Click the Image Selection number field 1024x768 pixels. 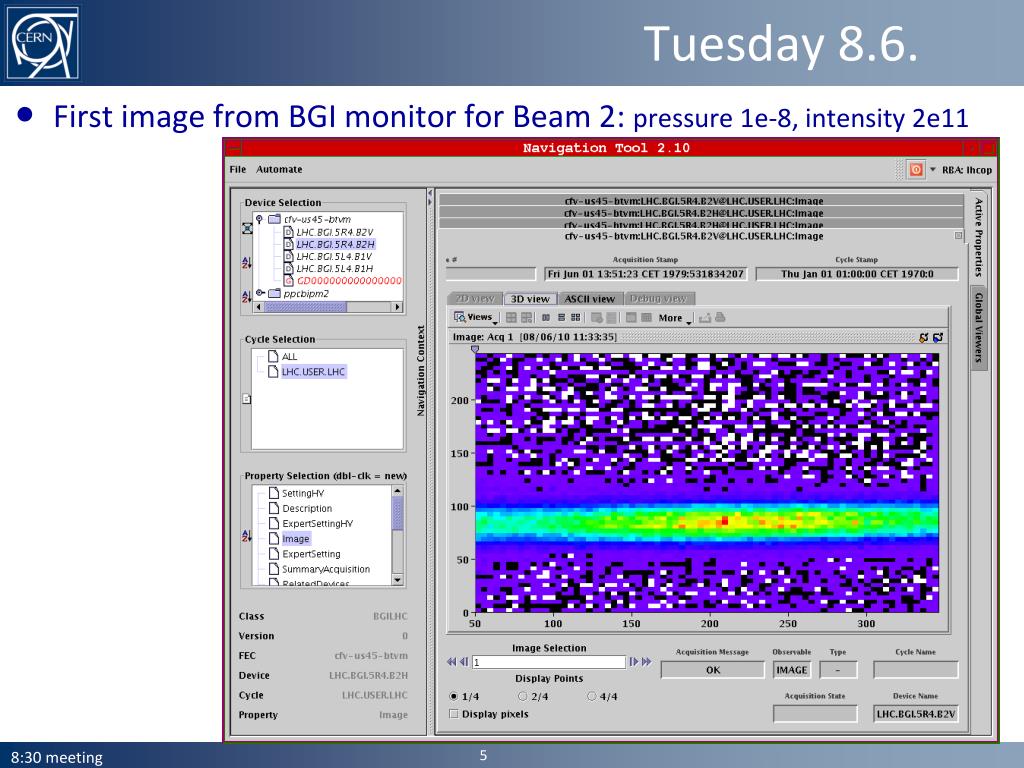pos(549,662)
